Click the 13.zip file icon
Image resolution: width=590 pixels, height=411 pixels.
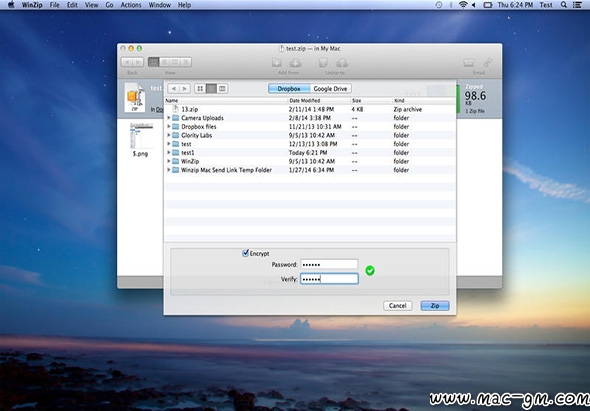point(175,109)
